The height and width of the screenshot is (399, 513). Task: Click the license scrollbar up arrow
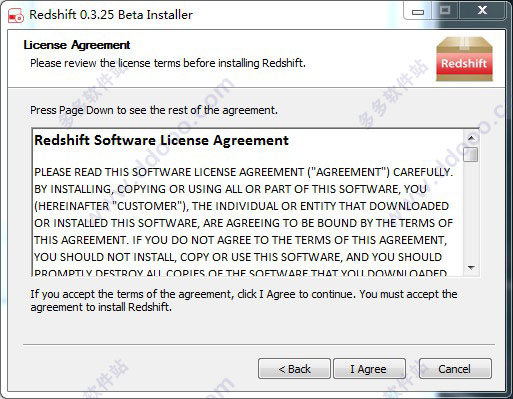(471, 138)
